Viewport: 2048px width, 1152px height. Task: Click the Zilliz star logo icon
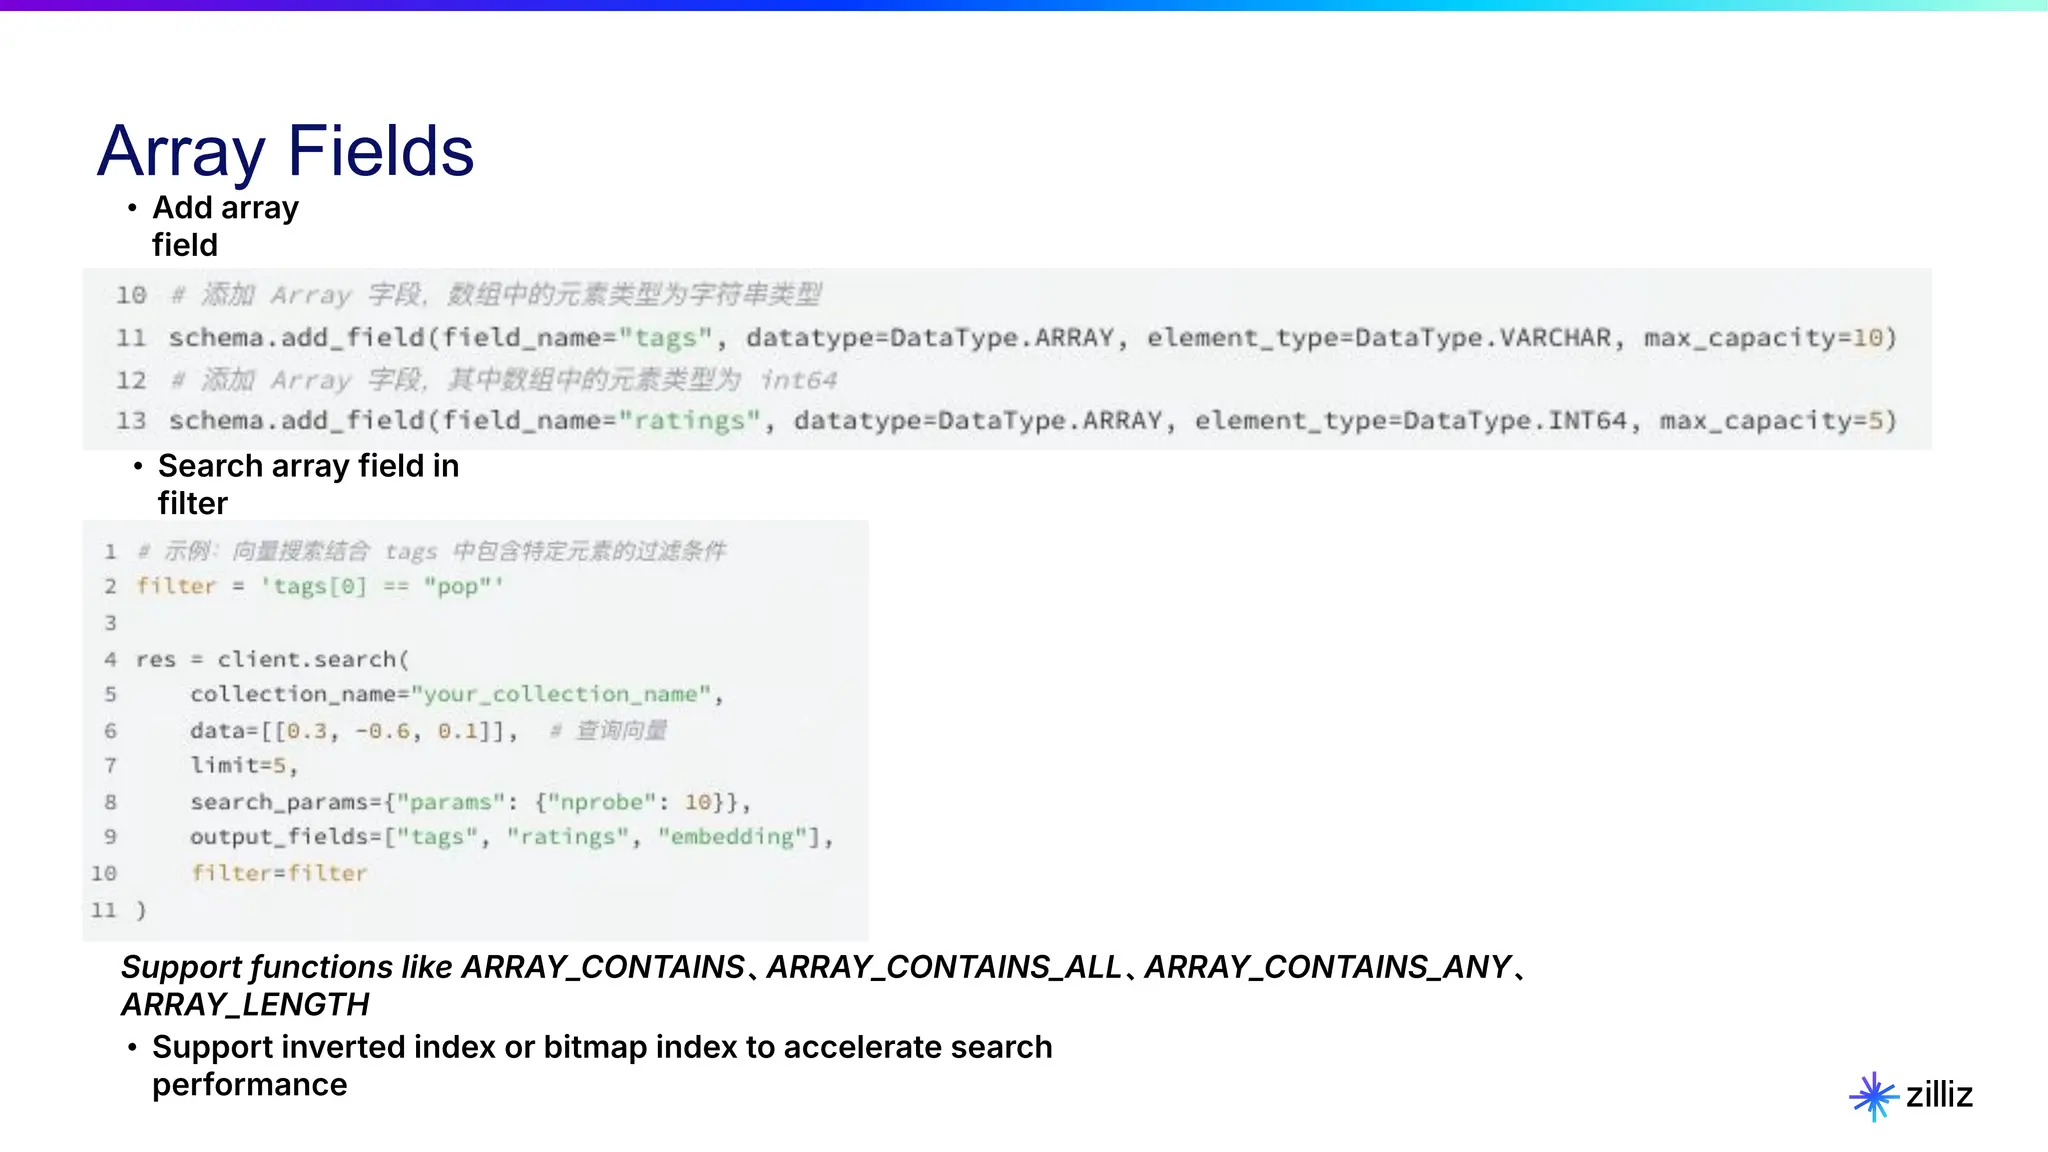[1873, 1096]
